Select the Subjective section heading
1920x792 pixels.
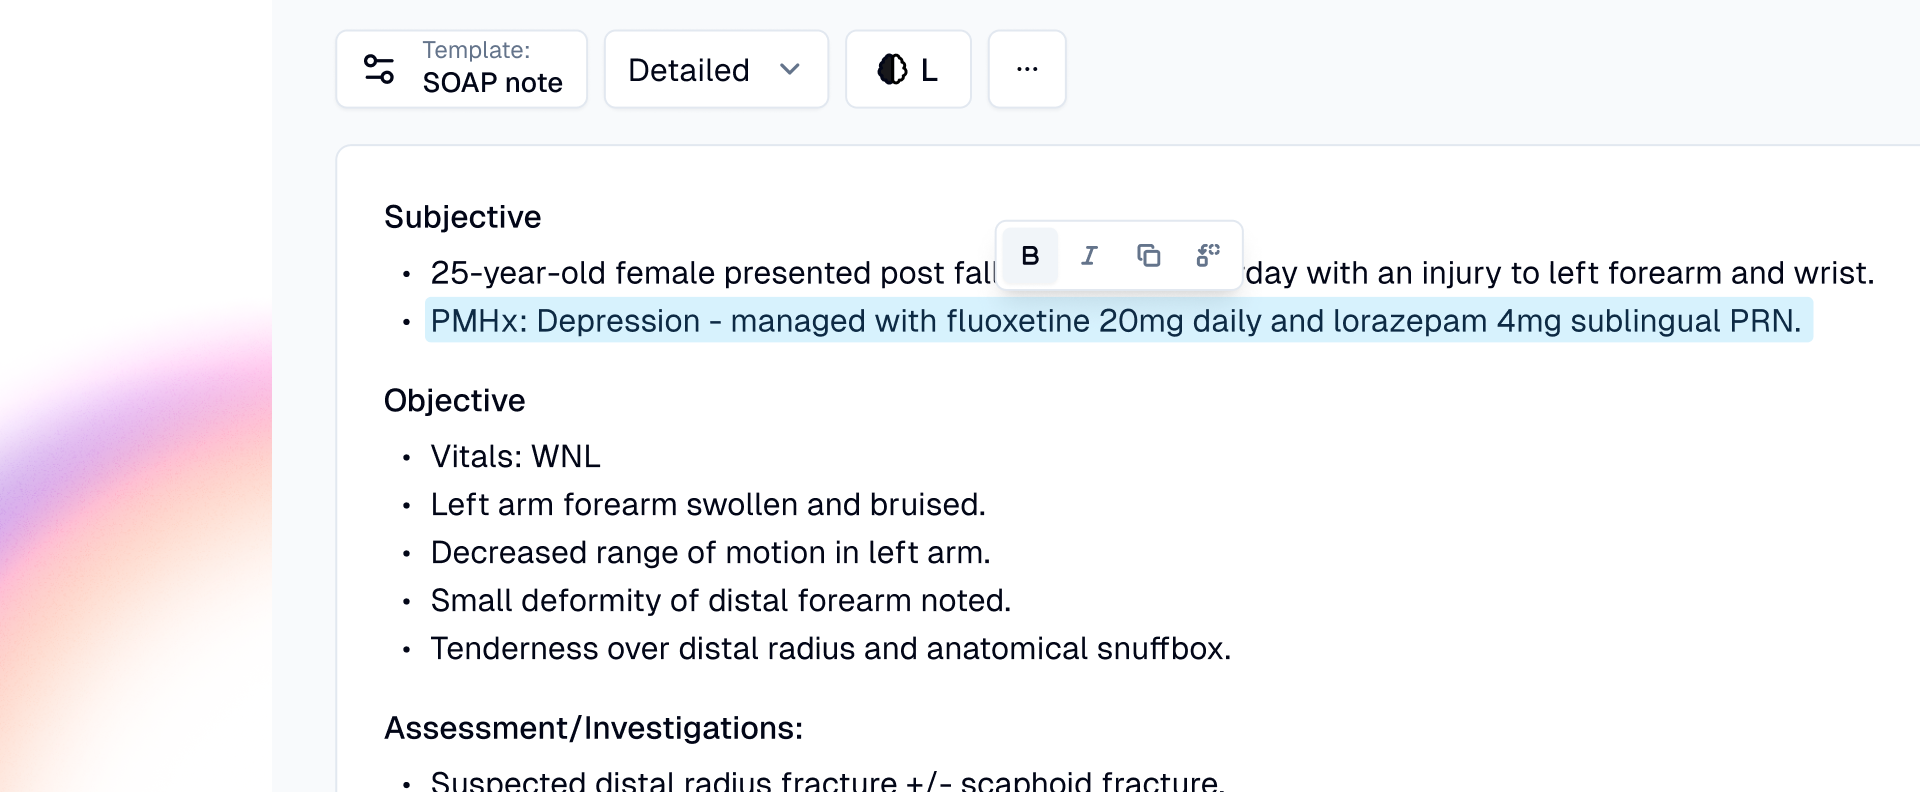(461, 216)
